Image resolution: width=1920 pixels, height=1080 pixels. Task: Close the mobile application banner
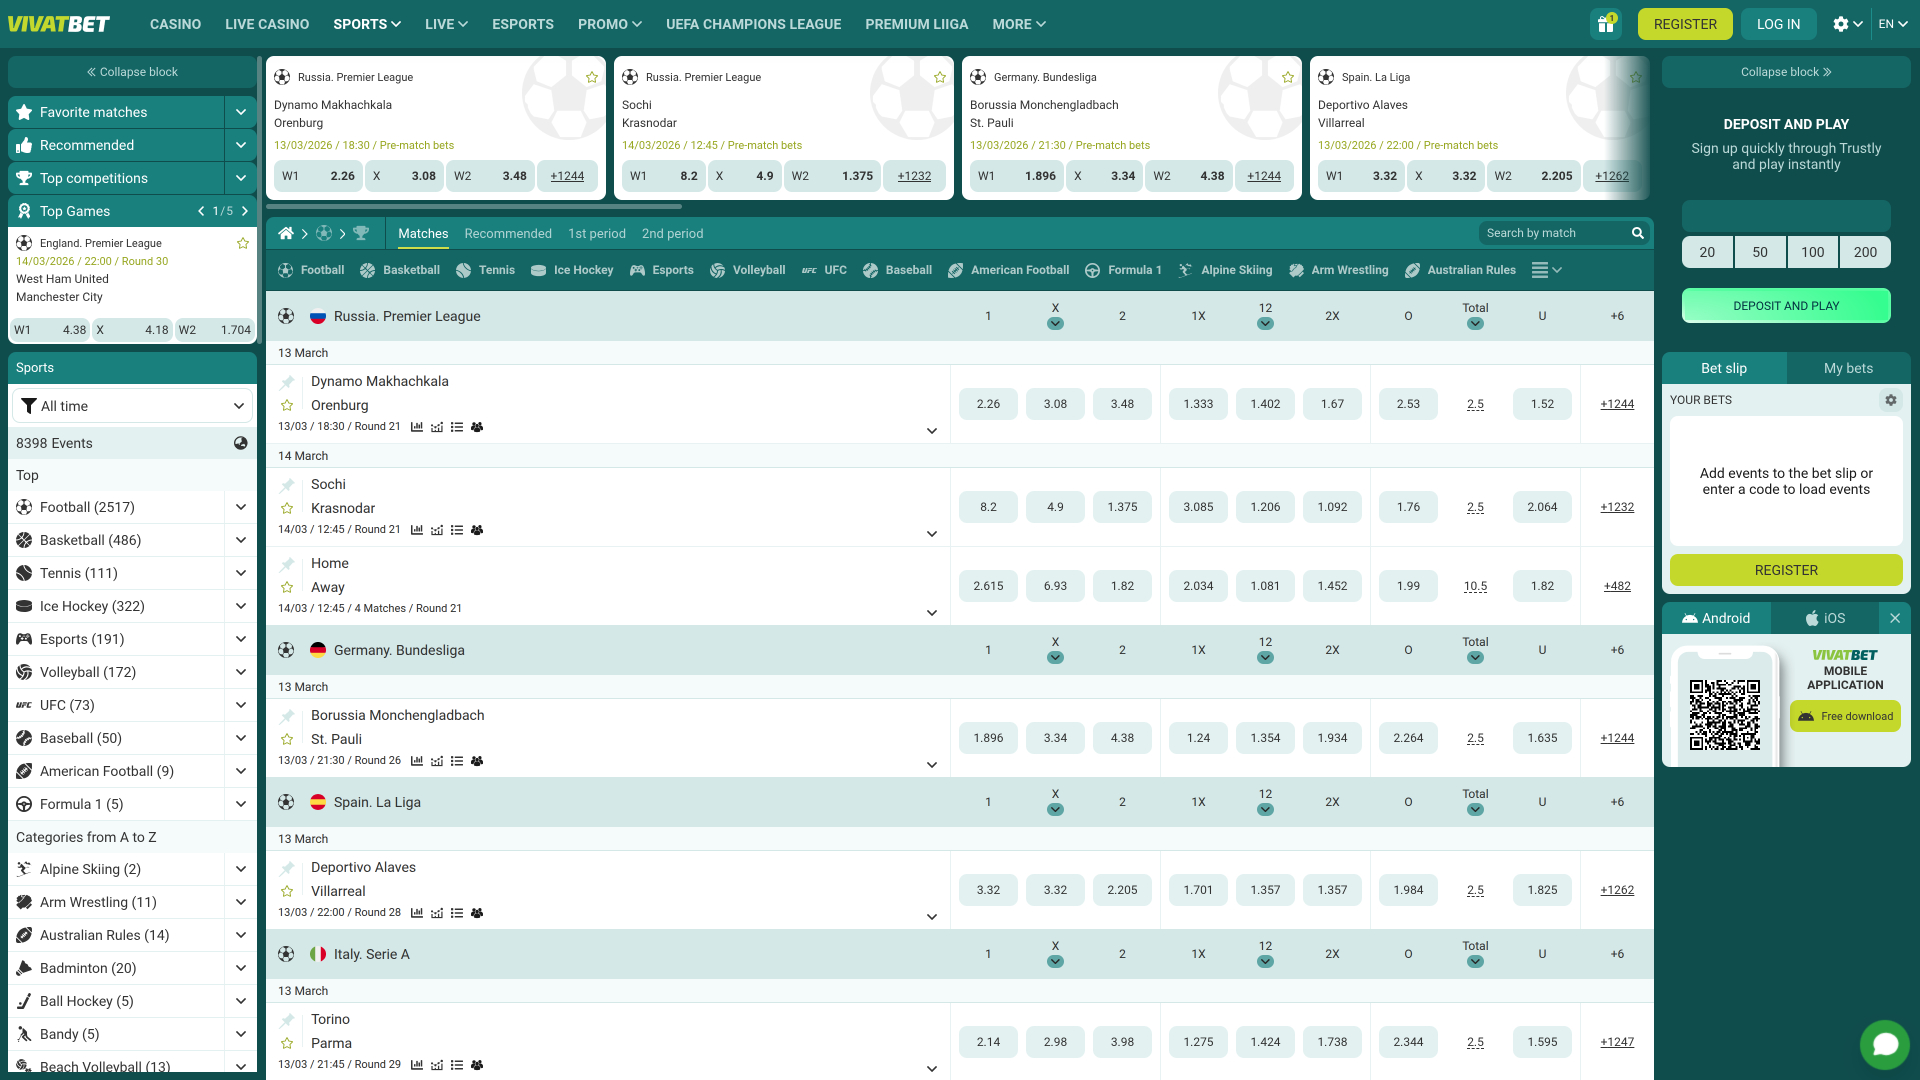coord(1895,618)
